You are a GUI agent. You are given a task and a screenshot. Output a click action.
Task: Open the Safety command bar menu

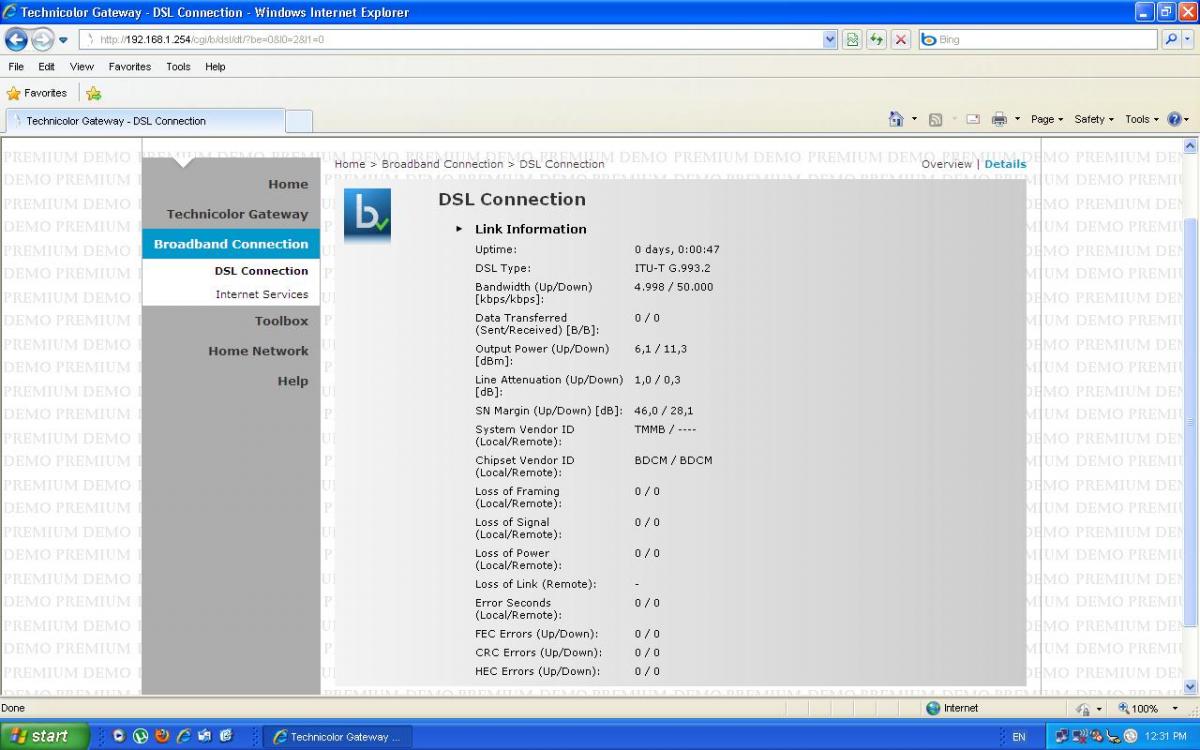tap(1094, 119)
